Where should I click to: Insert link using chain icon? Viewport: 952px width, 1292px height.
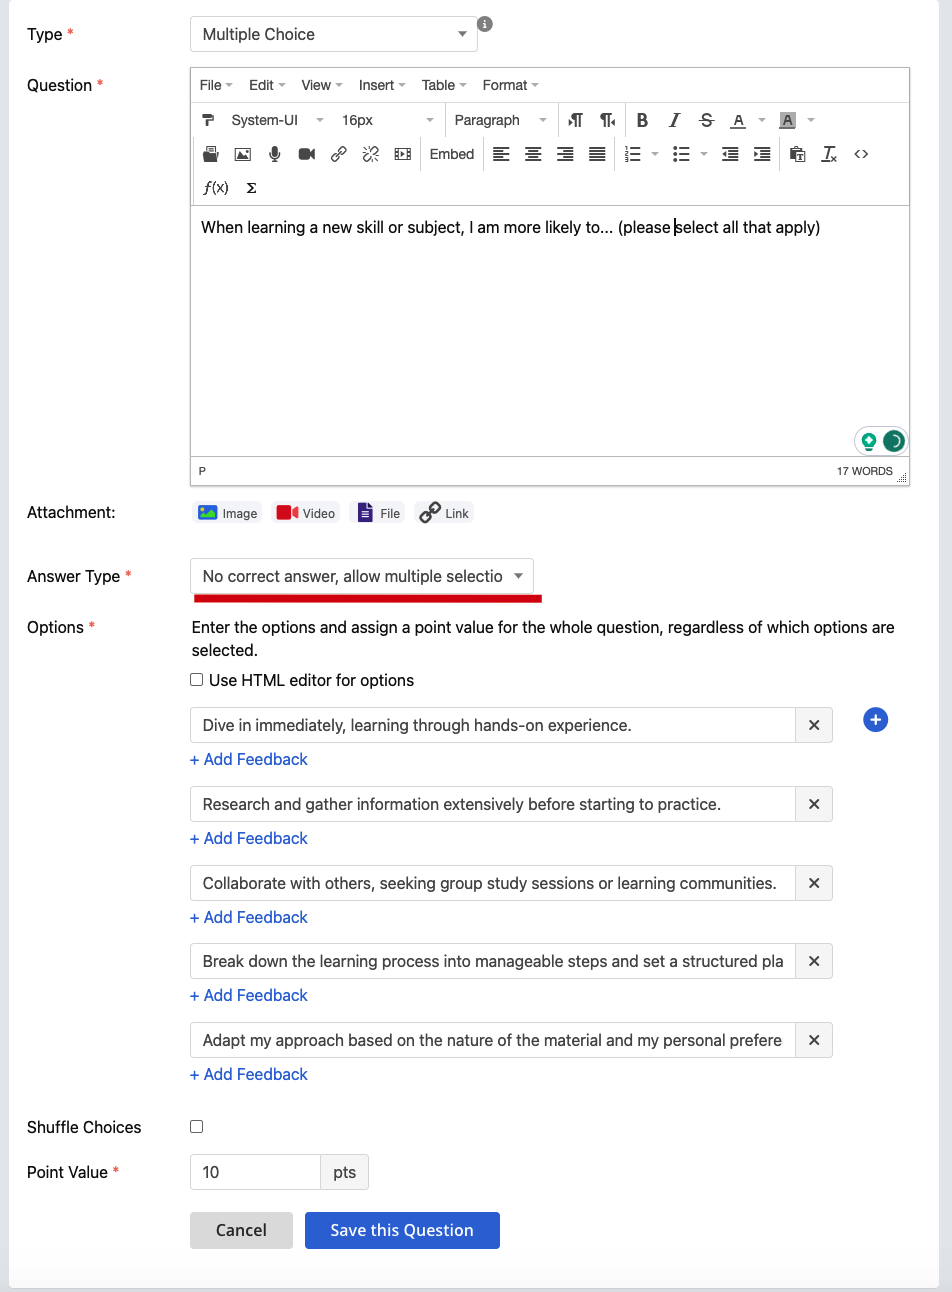[x=339, y=154]
